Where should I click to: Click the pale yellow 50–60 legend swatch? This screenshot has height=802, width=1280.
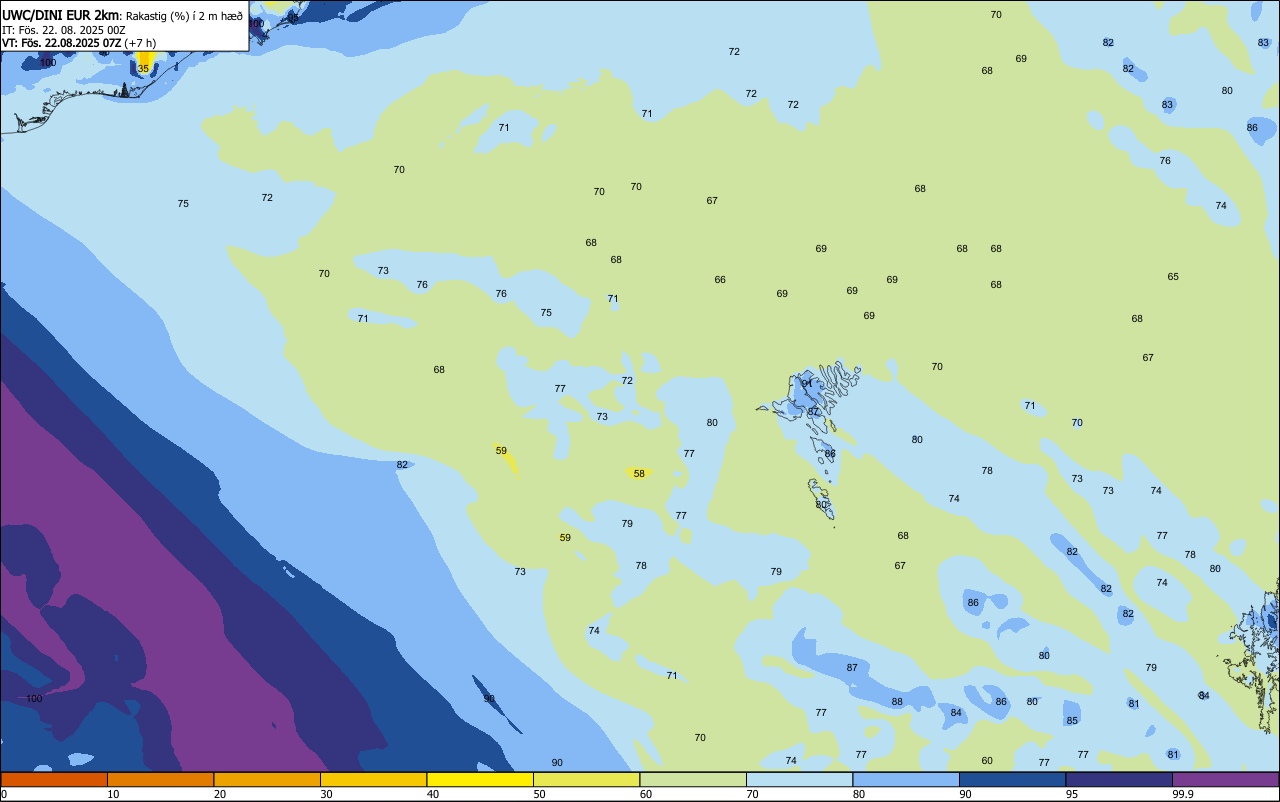[586, 779]
